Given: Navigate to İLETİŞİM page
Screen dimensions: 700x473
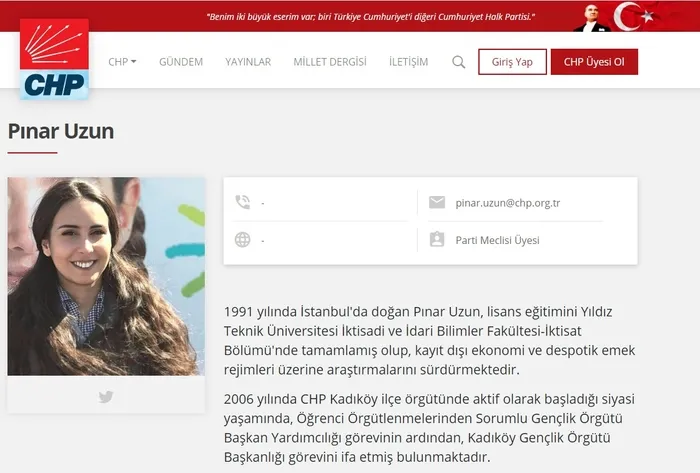Looking at the screenshot, I should click(x=408, y=62).
